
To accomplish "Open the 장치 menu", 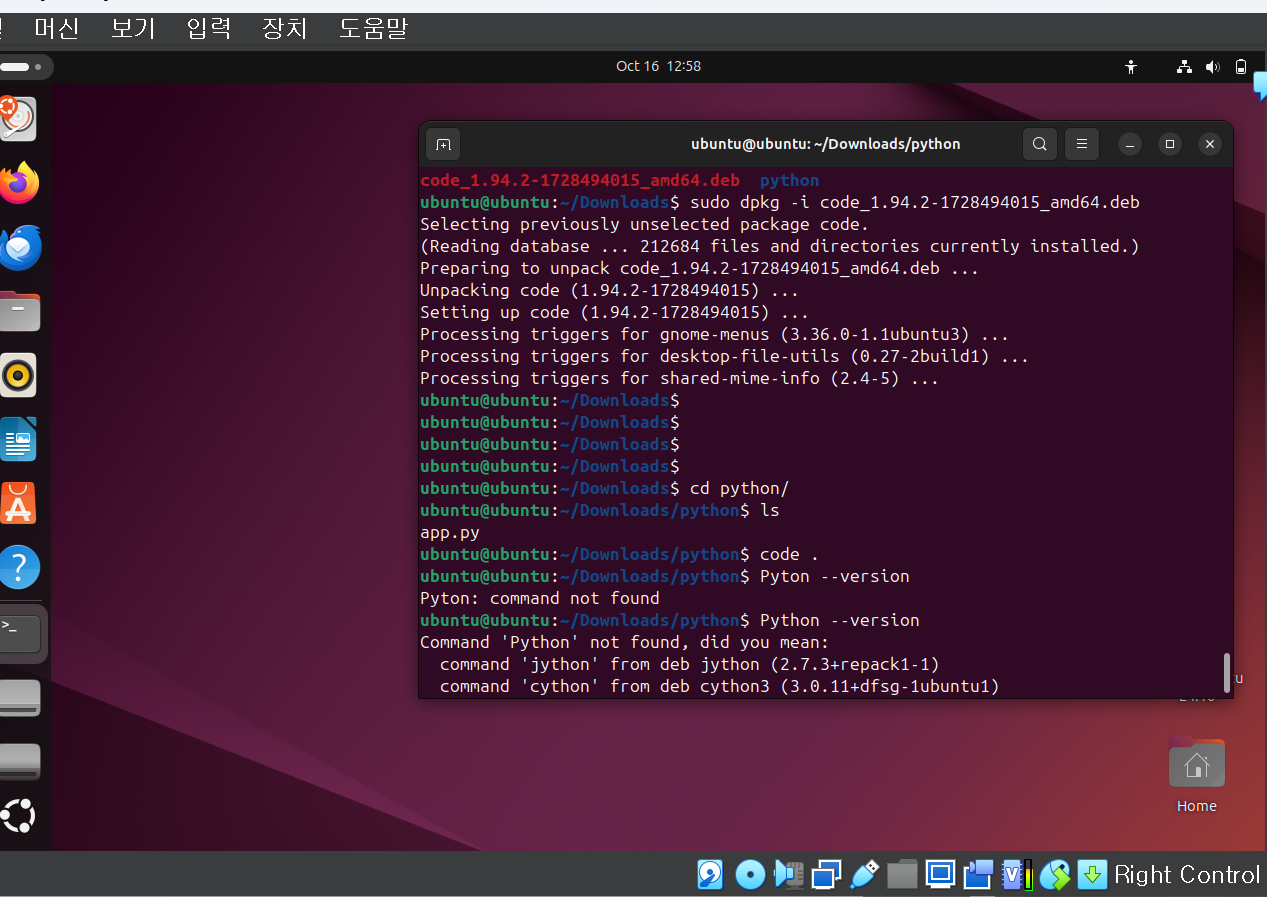I will pyautogui.click(x=285, y=28).
